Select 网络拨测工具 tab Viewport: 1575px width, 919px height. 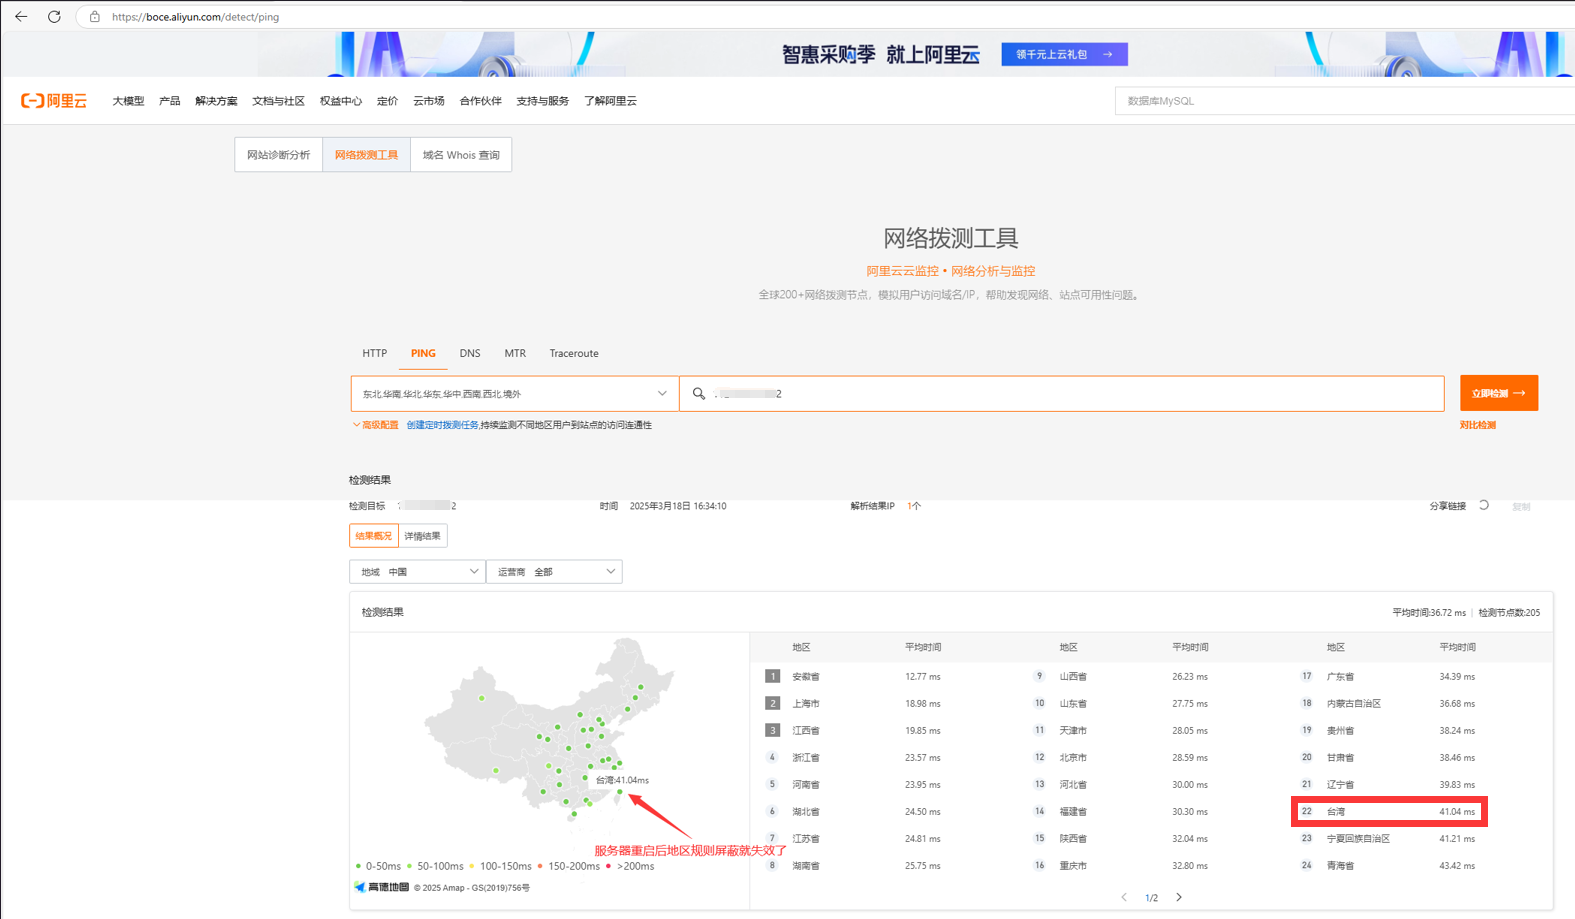tap(366, 155)
